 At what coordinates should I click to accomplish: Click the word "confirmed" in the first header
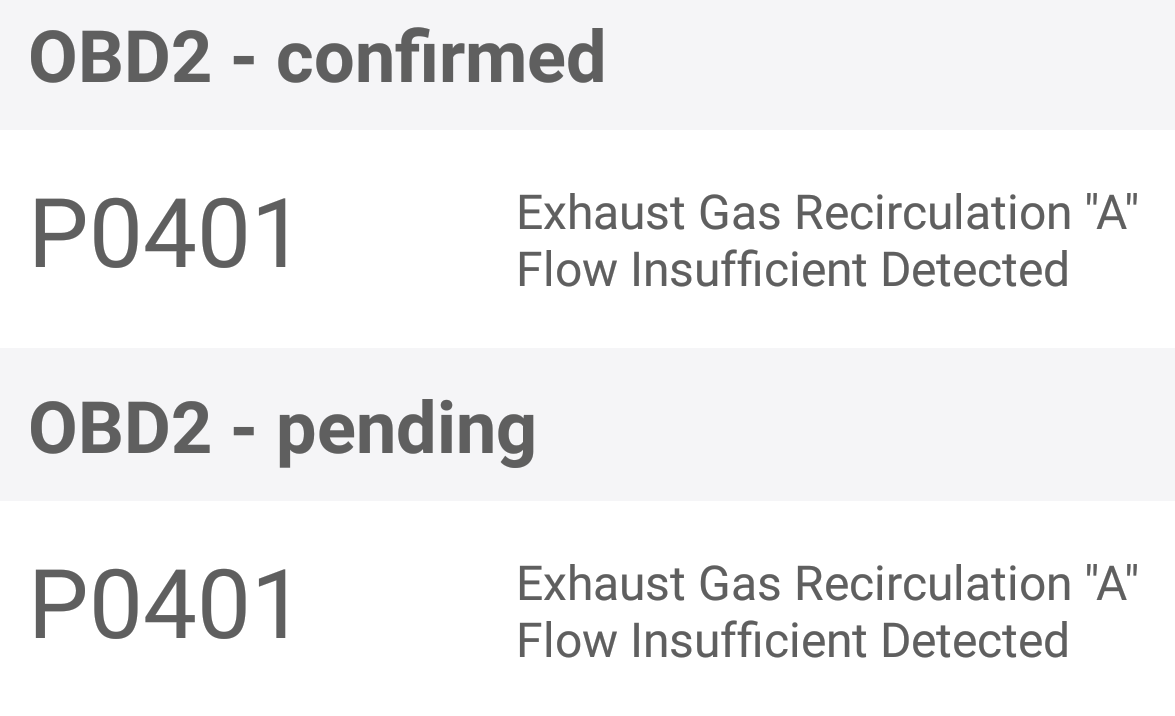click(x=440, y=57)
